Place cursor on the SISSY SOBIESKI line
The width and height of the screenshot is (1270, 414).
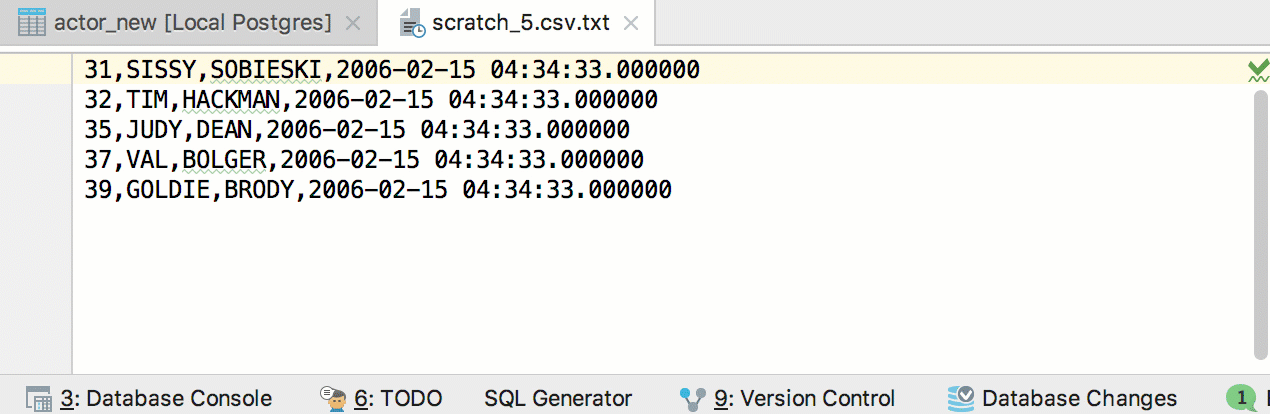(x=392, y=70)
